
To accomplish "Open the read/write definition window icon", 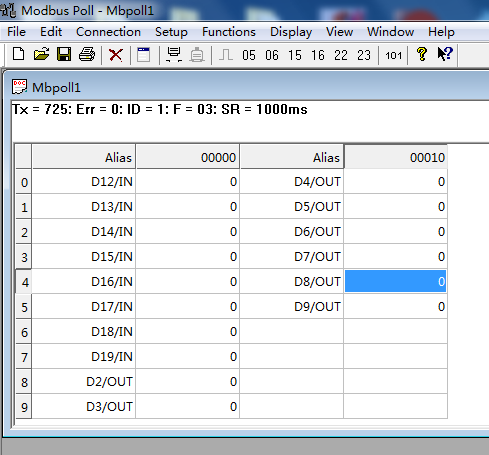I will (x=144, y=55).
